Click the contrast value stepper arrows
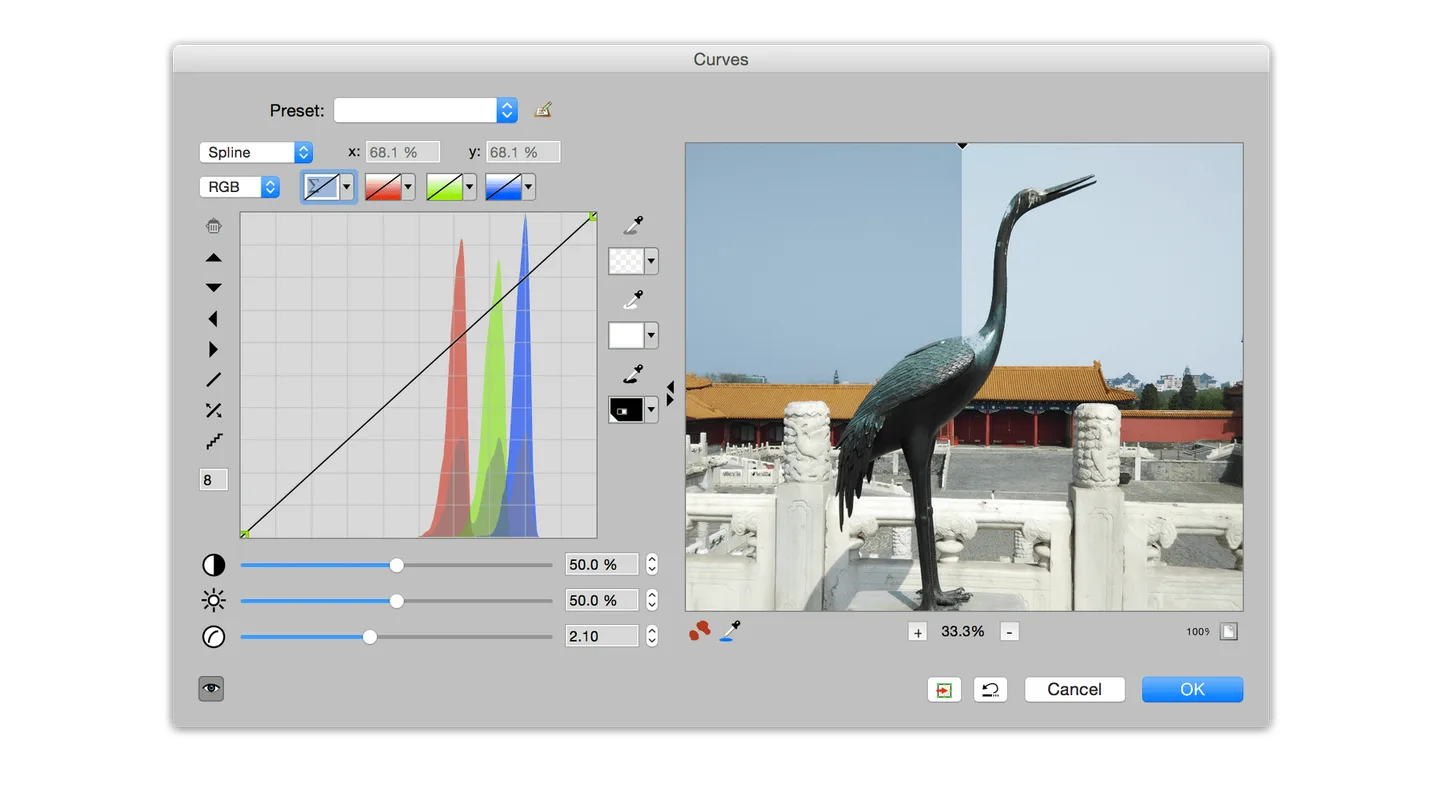Viewport: 1440px width, 800px height. (652, 565)
